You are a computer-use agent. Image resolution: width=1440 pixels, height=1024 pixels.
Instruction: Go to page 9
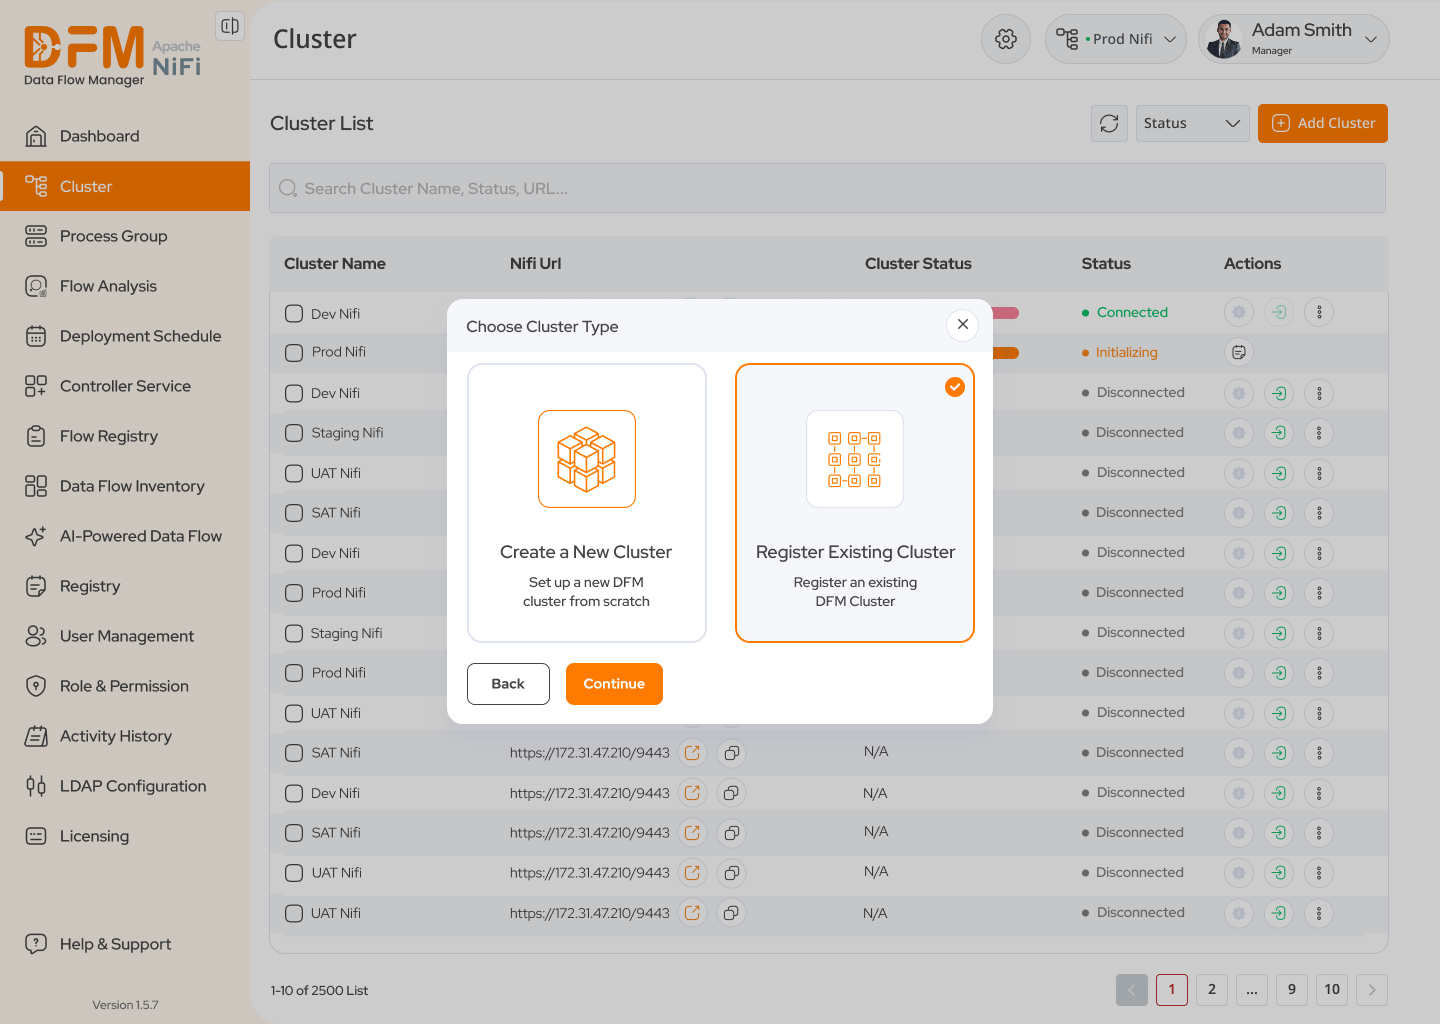pos(1292,990)
